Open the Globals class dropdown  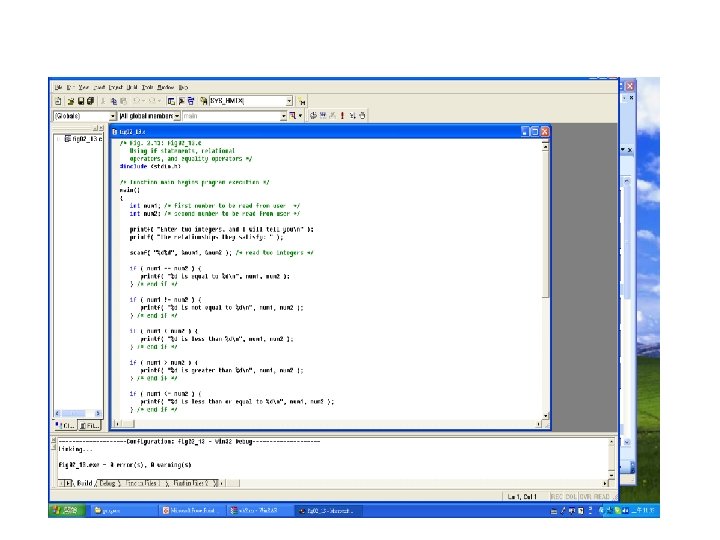pyautogui.click(x=112, y=116)
